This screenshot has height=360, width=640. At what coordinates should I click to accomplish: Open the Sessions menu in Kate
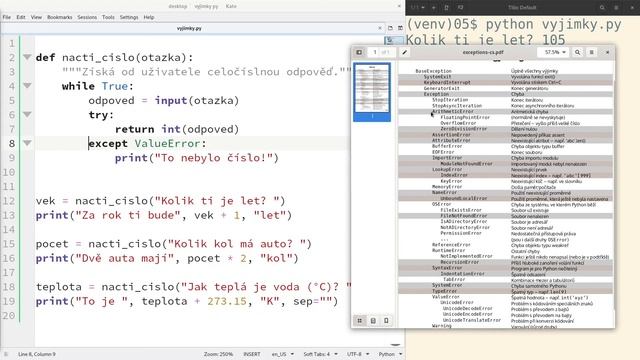click(x=87, y=17)
